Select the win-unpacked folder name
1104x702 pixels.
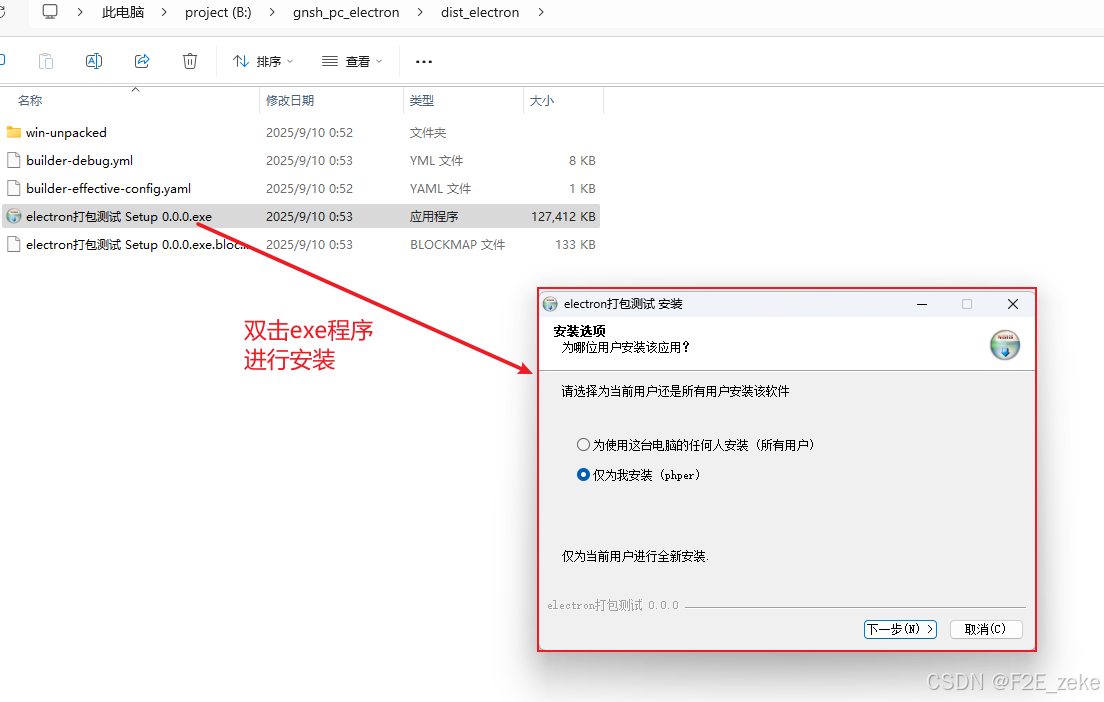pyautogui.click(x=66, y=132)
